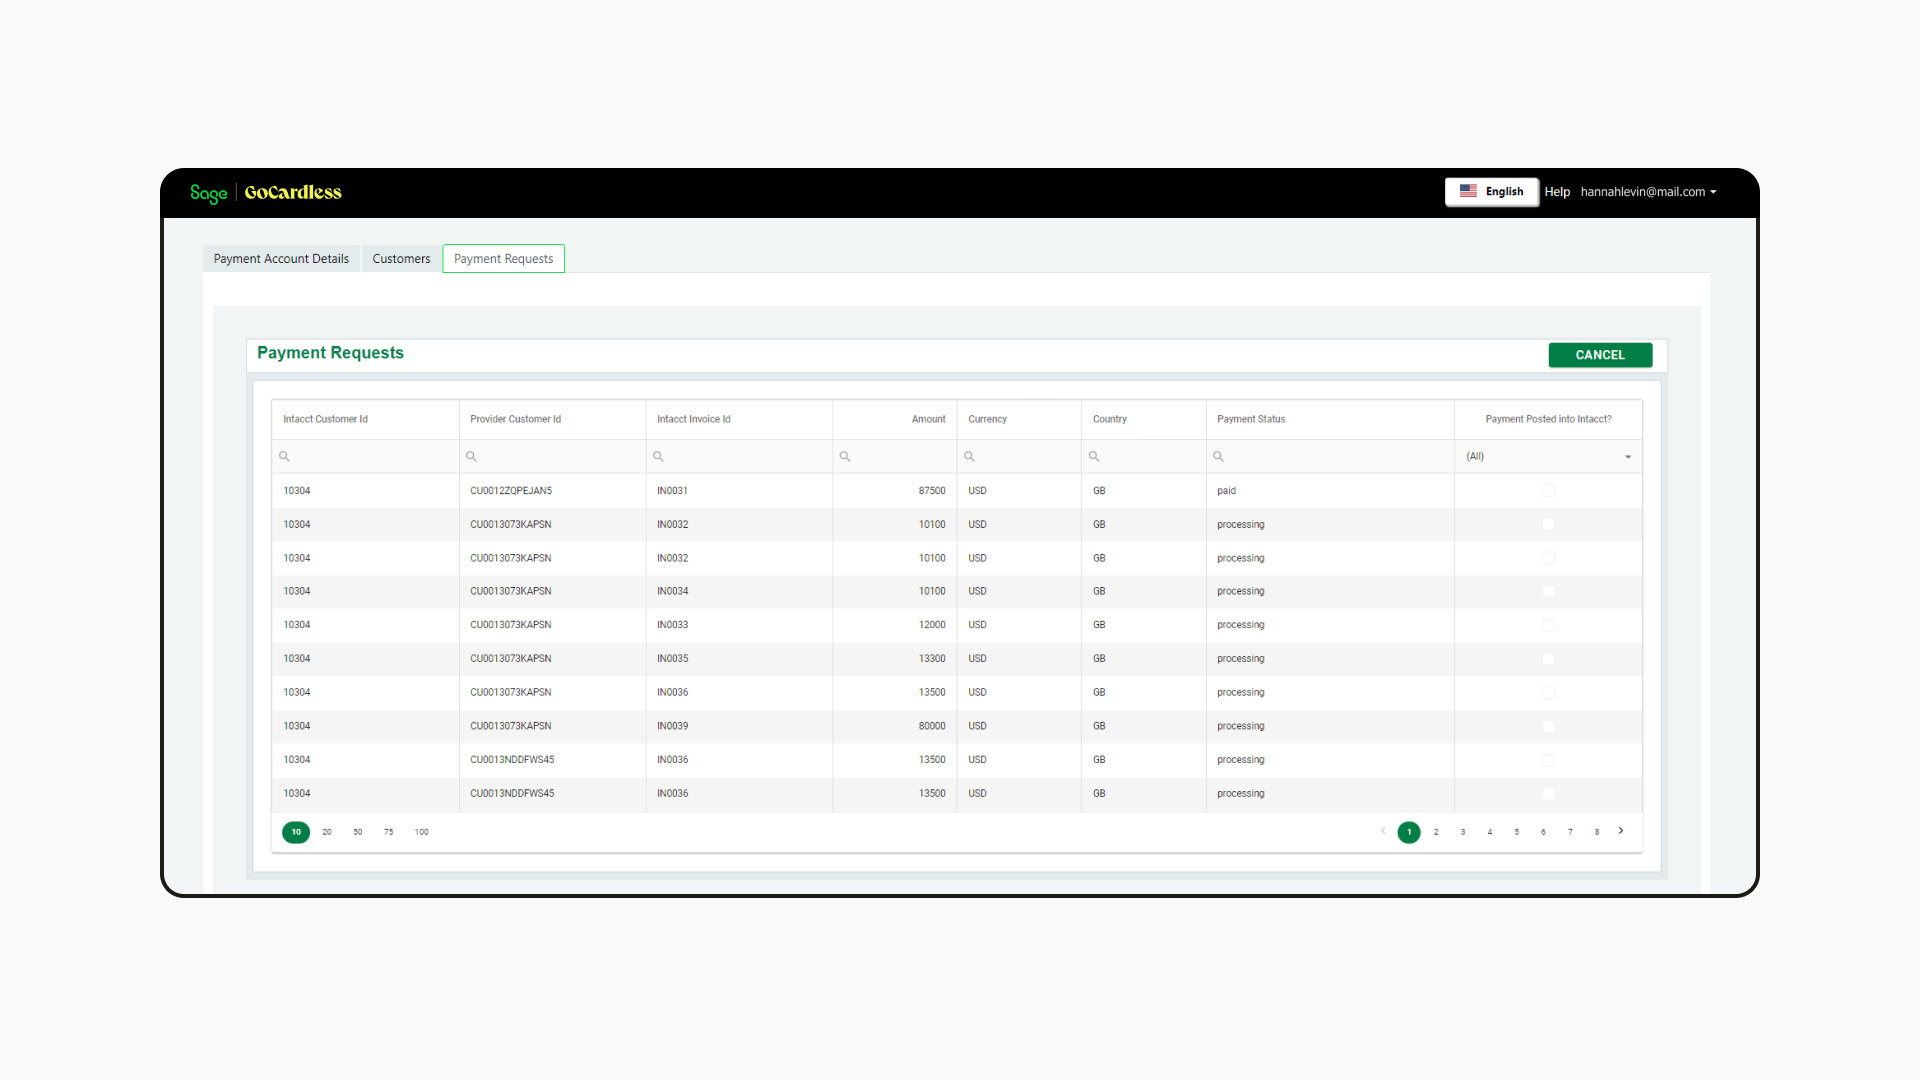1920x1080 pixels.
Task: Click search icon in Amount filter
Action: [845, 456]
